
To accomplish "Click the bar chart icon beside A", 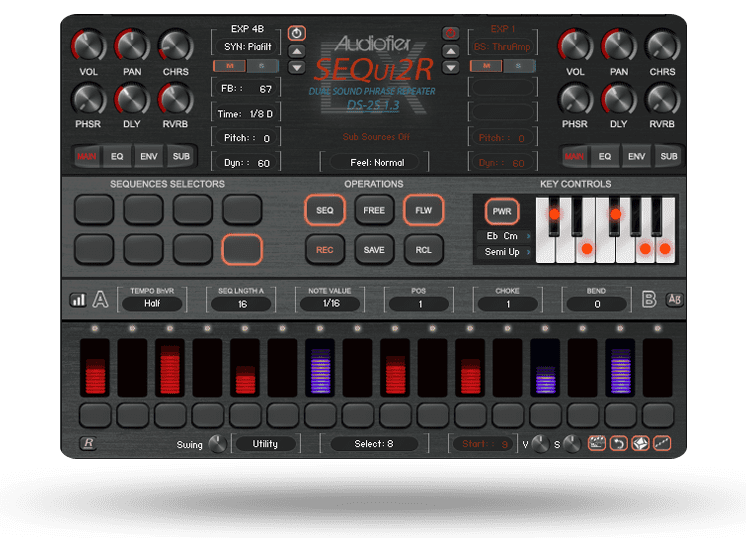I will [78, 299].
